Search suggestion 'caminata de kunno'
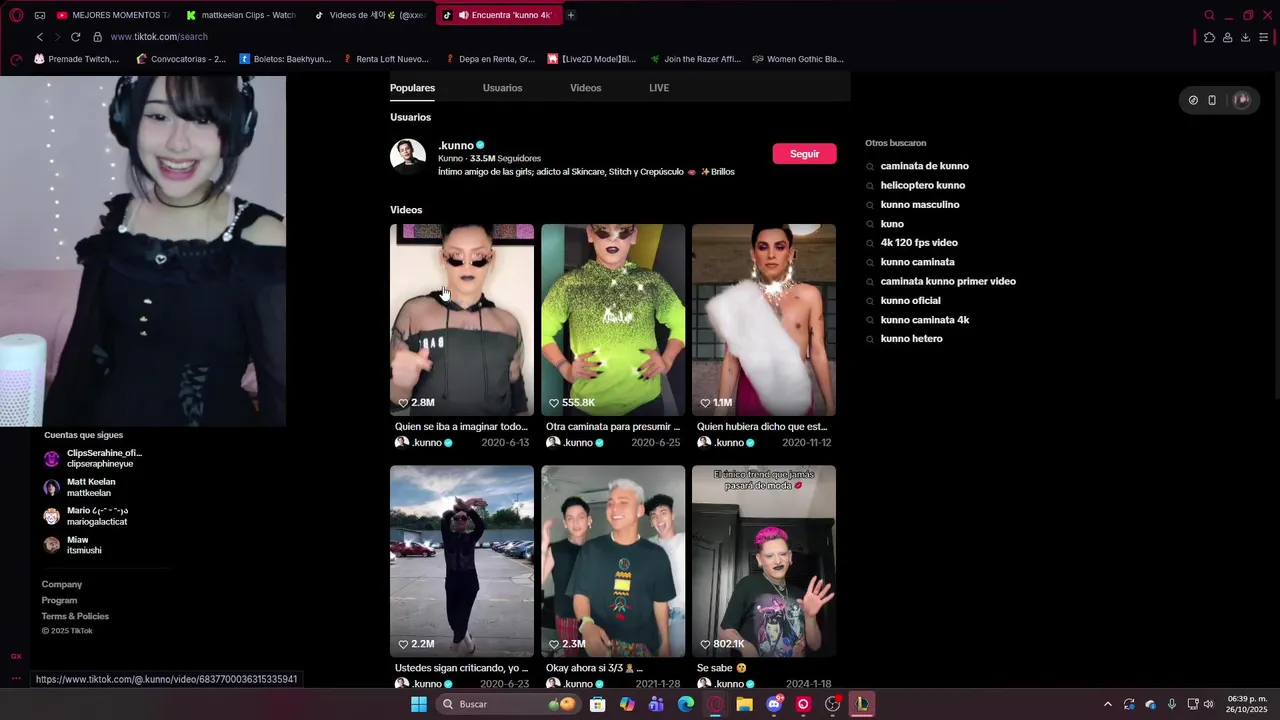The width and height of the screenshot is (1280, 720). click(924, 166)
